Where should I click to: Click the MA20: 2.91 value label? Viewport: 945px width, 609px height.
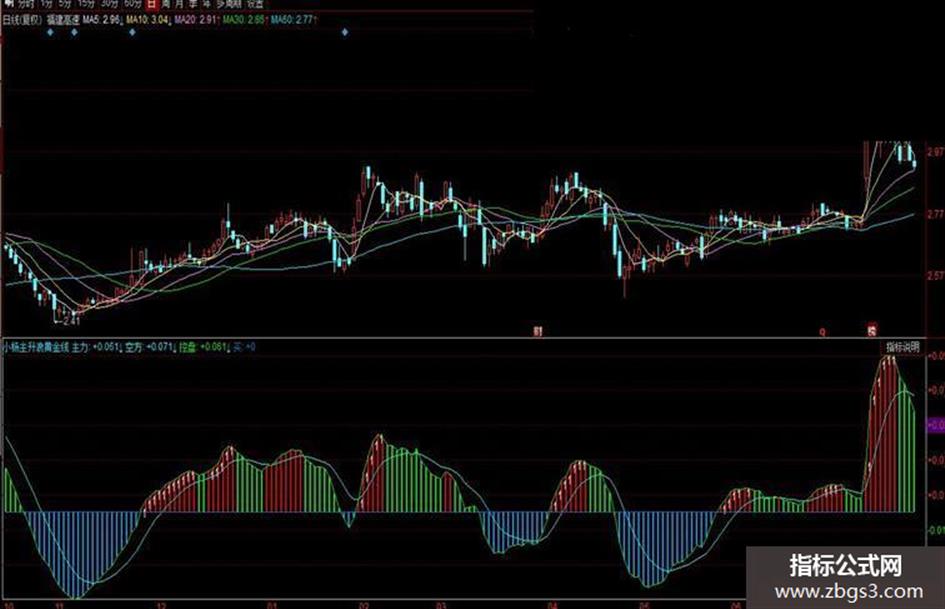[x=196, y=19]
